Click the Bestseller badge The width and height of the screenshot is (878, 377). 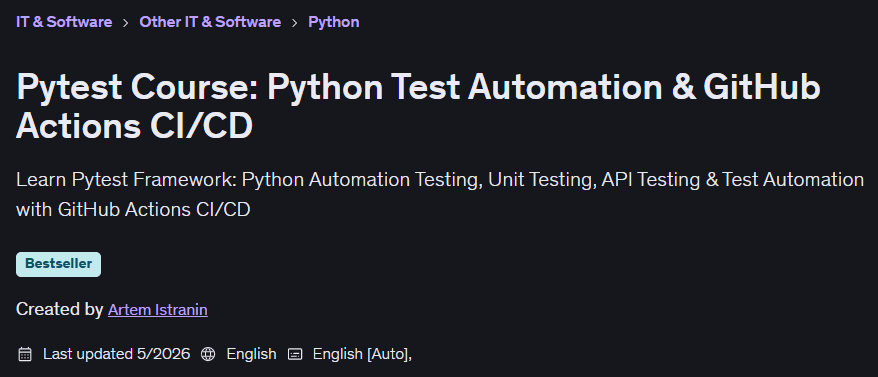pos(58,264)
